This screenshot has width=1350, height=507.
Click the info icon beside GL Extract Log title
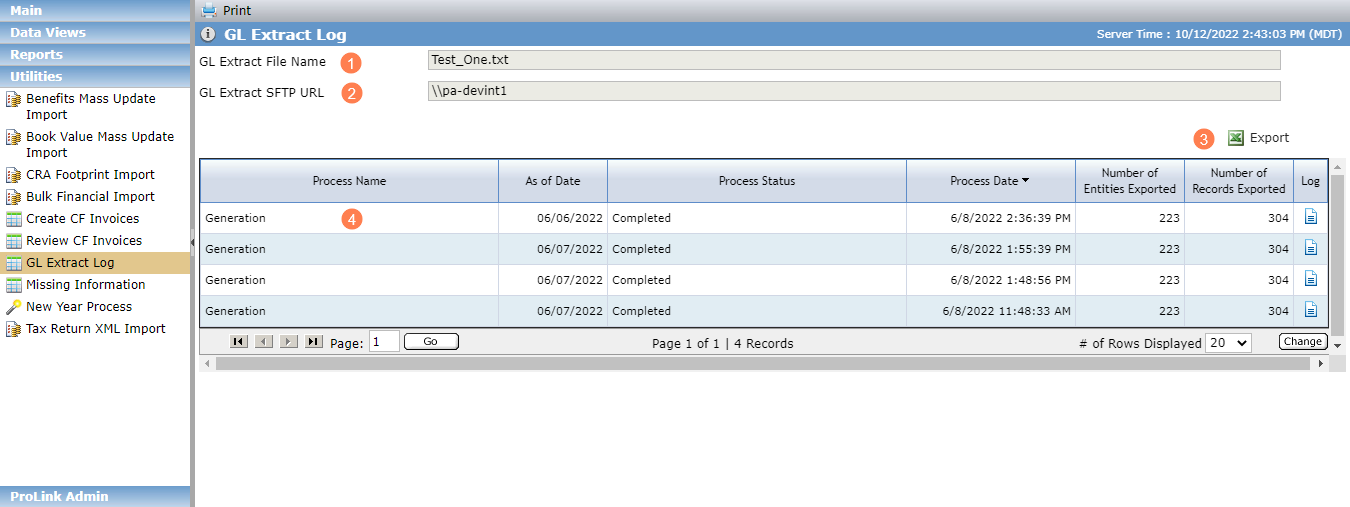coord(208,34)
